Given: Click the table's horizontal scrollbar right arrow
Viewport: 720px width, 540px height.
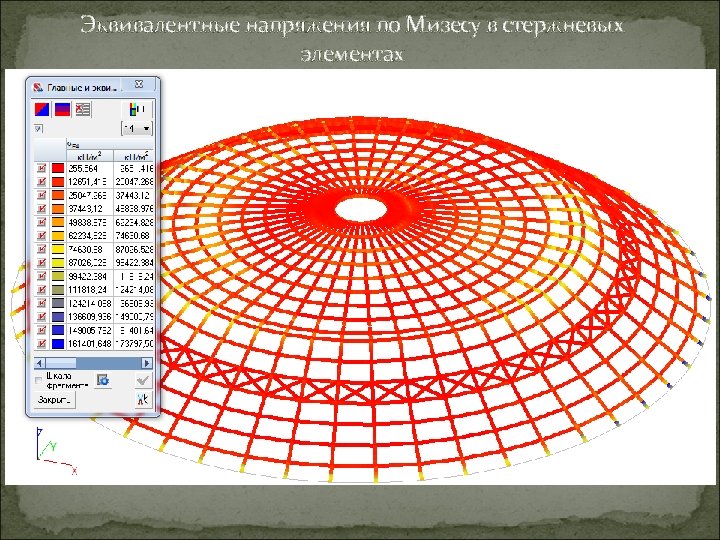Looking at the screenshot, I should [x=147, y=363].
